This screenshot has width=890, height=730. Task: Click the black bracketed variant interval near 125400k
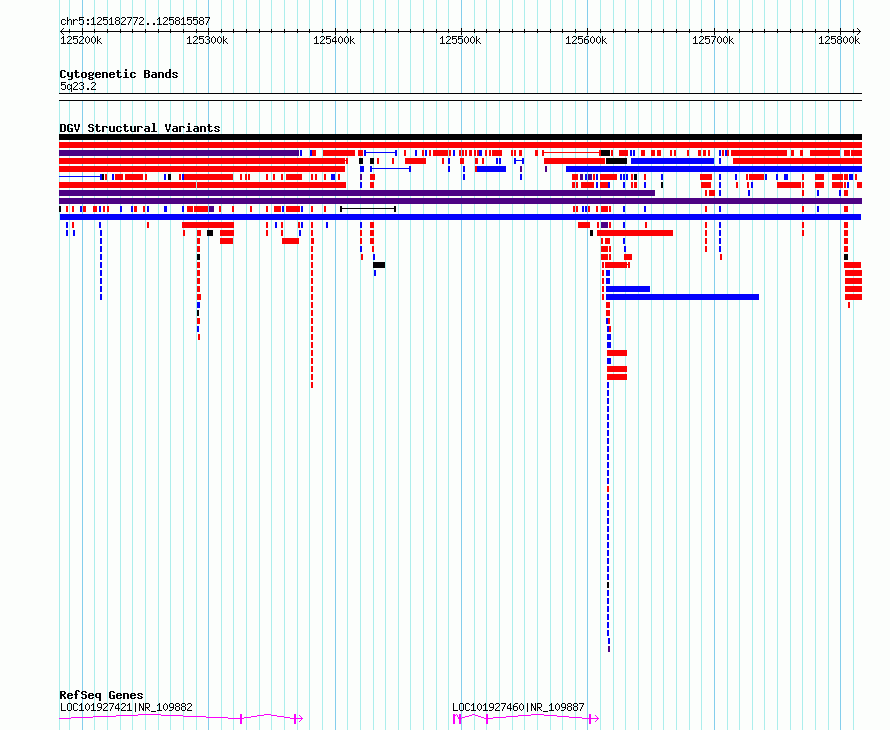pyautogui.click(x=368, y=209)
